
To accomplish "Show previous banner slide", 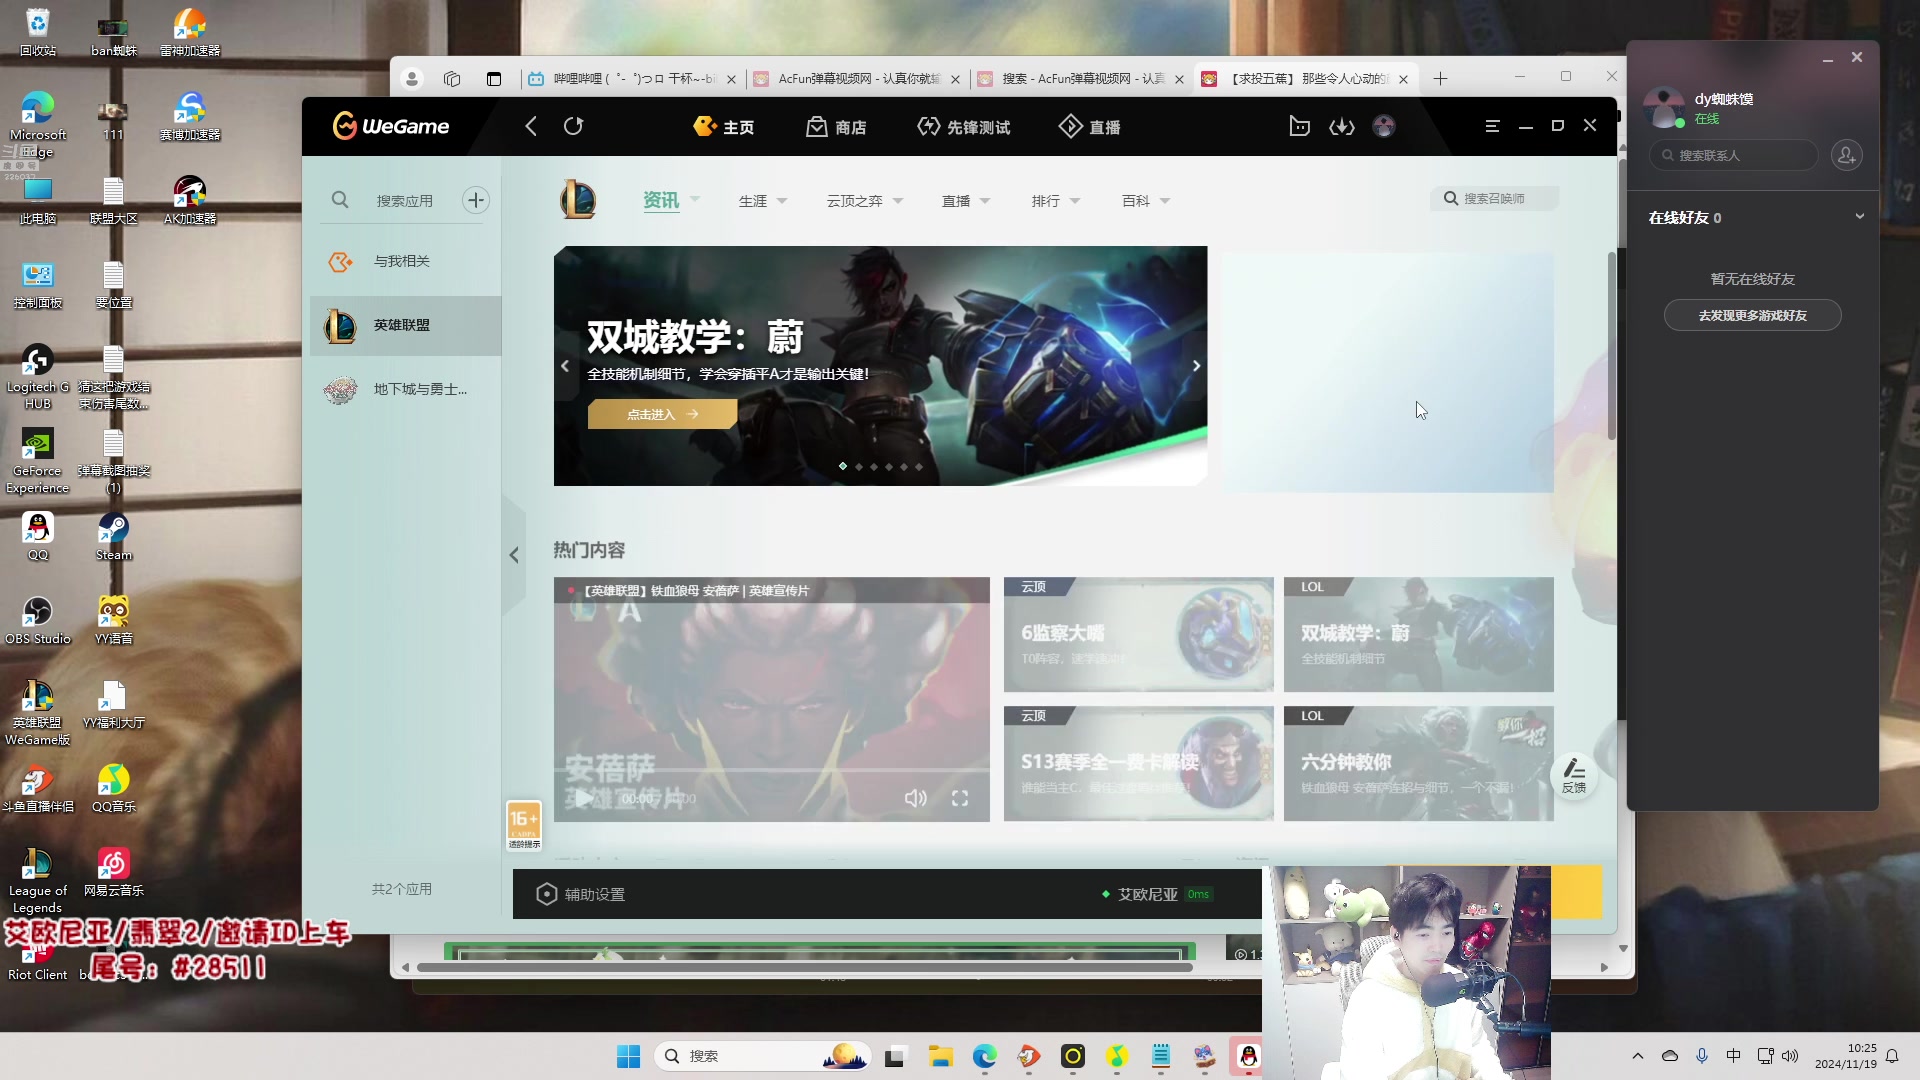I will [565, 366].
